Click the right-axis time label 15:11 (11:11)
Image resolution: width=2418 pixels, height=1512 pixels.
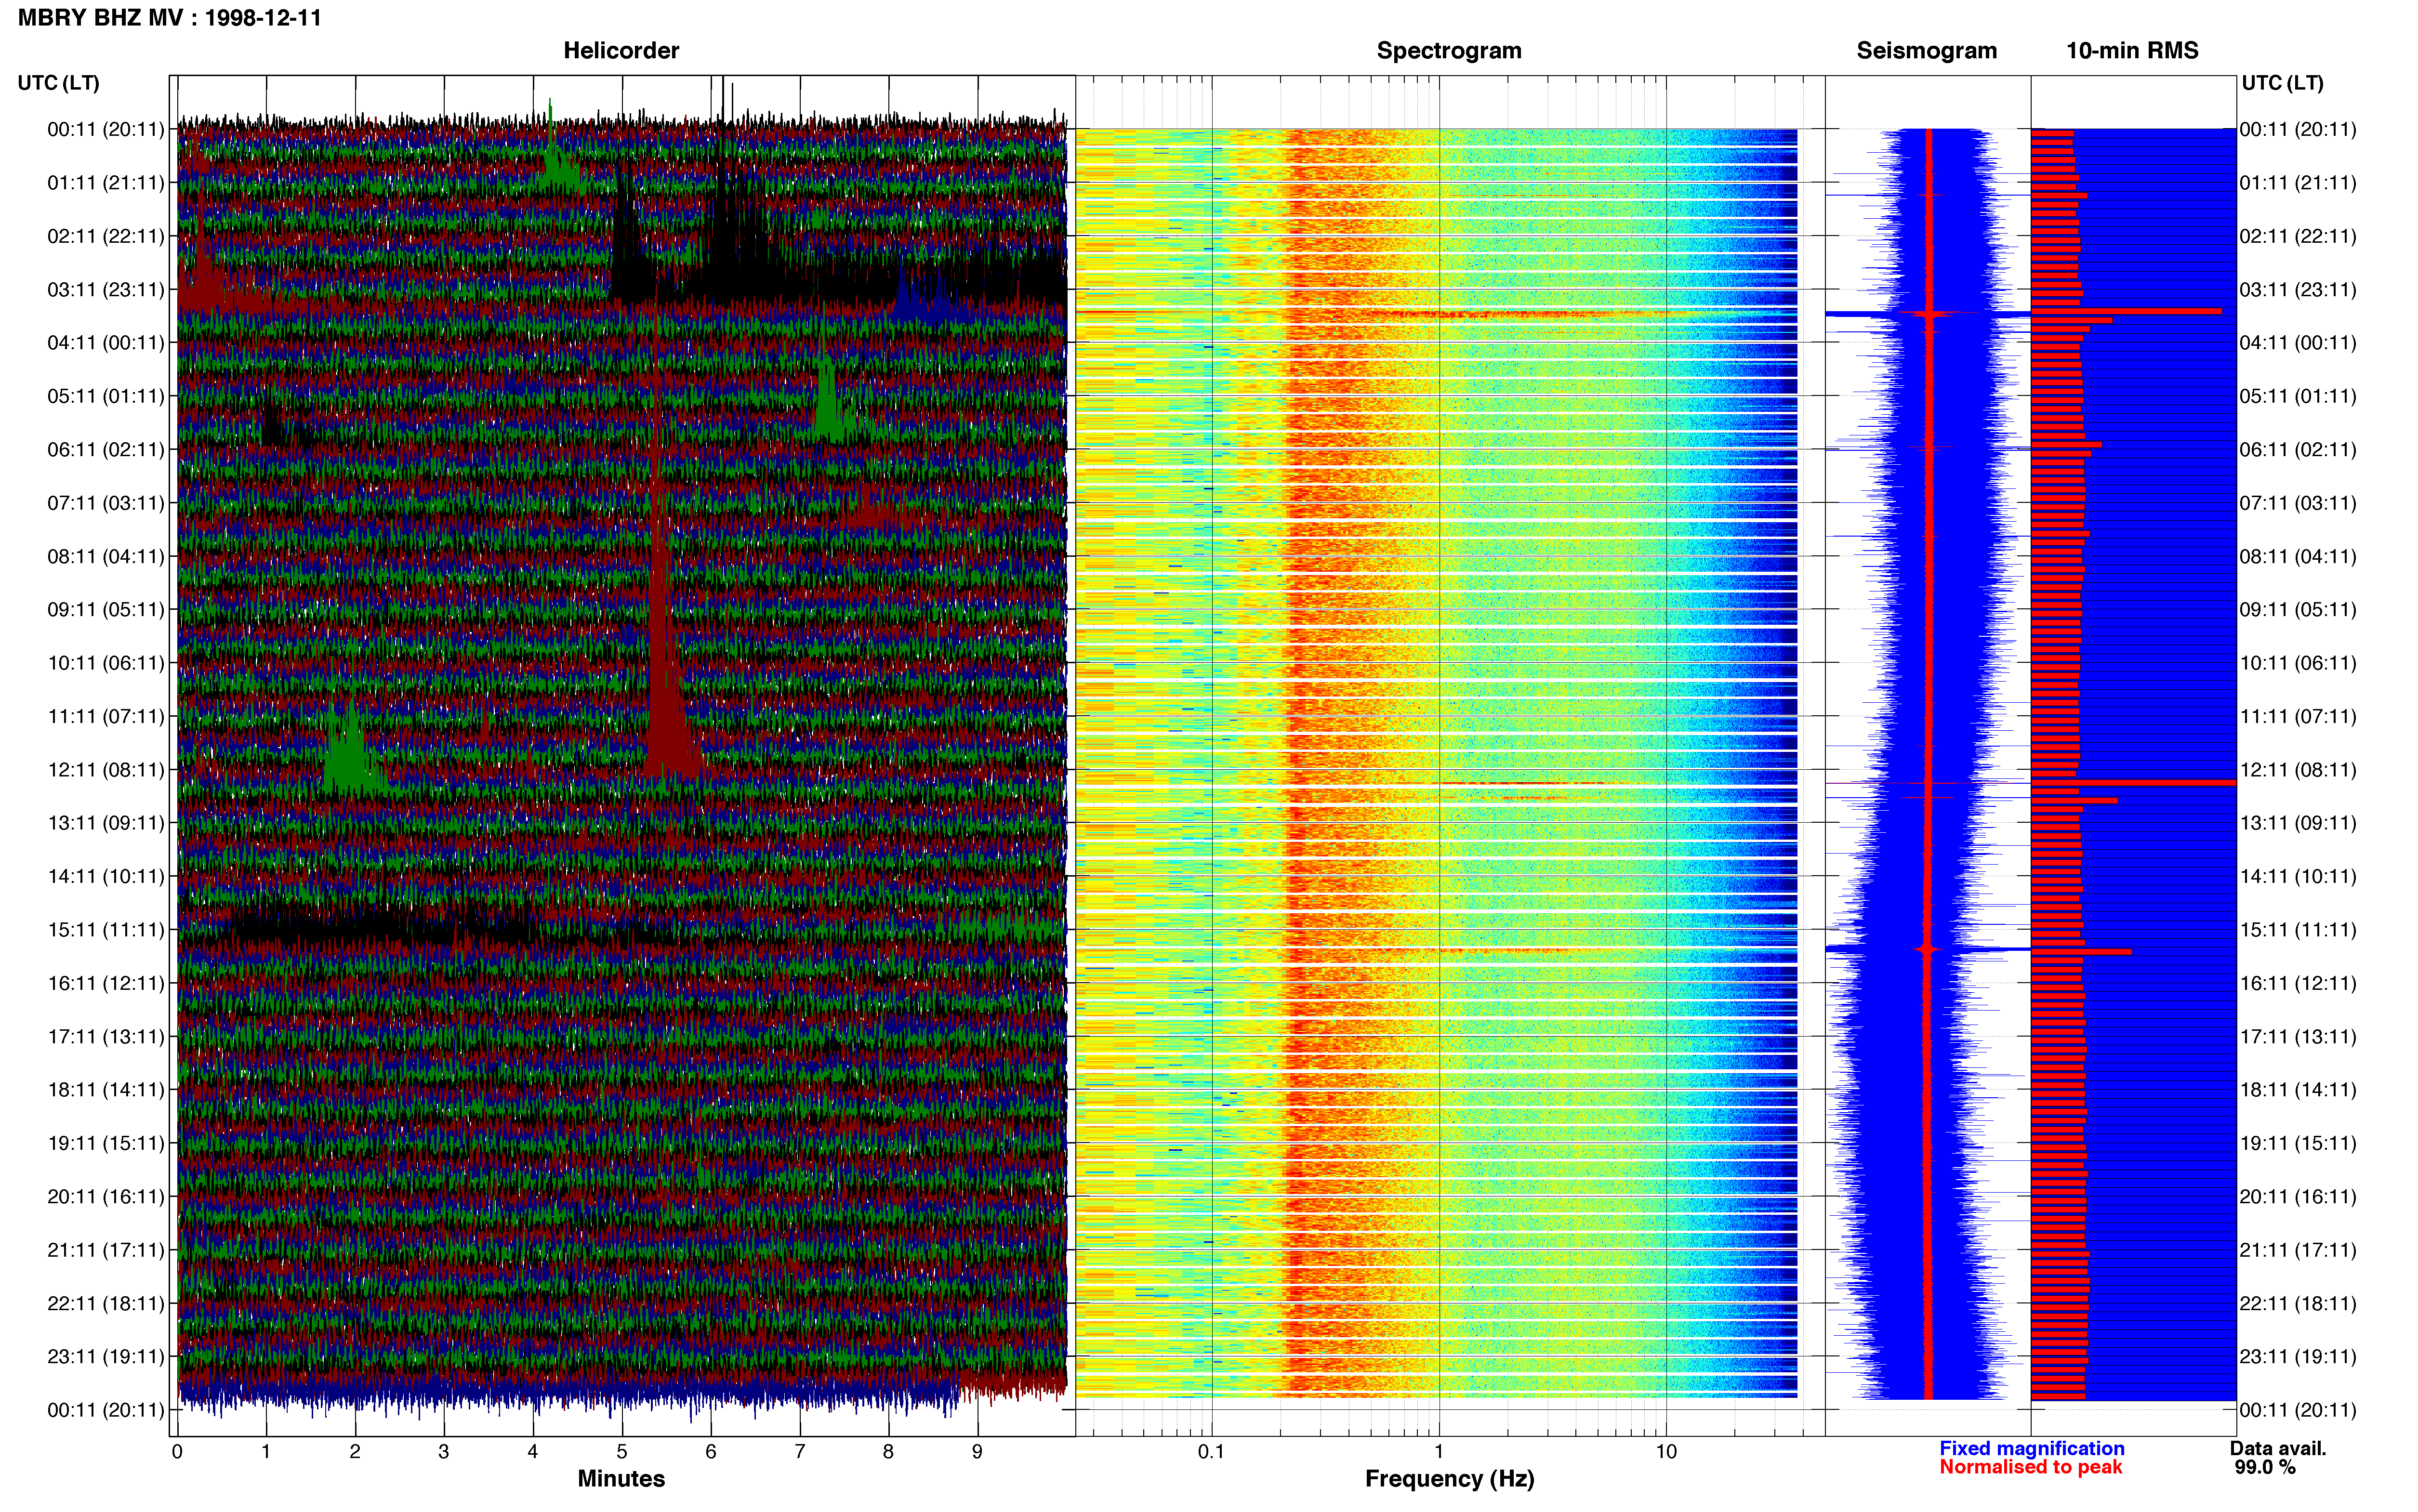coord(2298,930)
